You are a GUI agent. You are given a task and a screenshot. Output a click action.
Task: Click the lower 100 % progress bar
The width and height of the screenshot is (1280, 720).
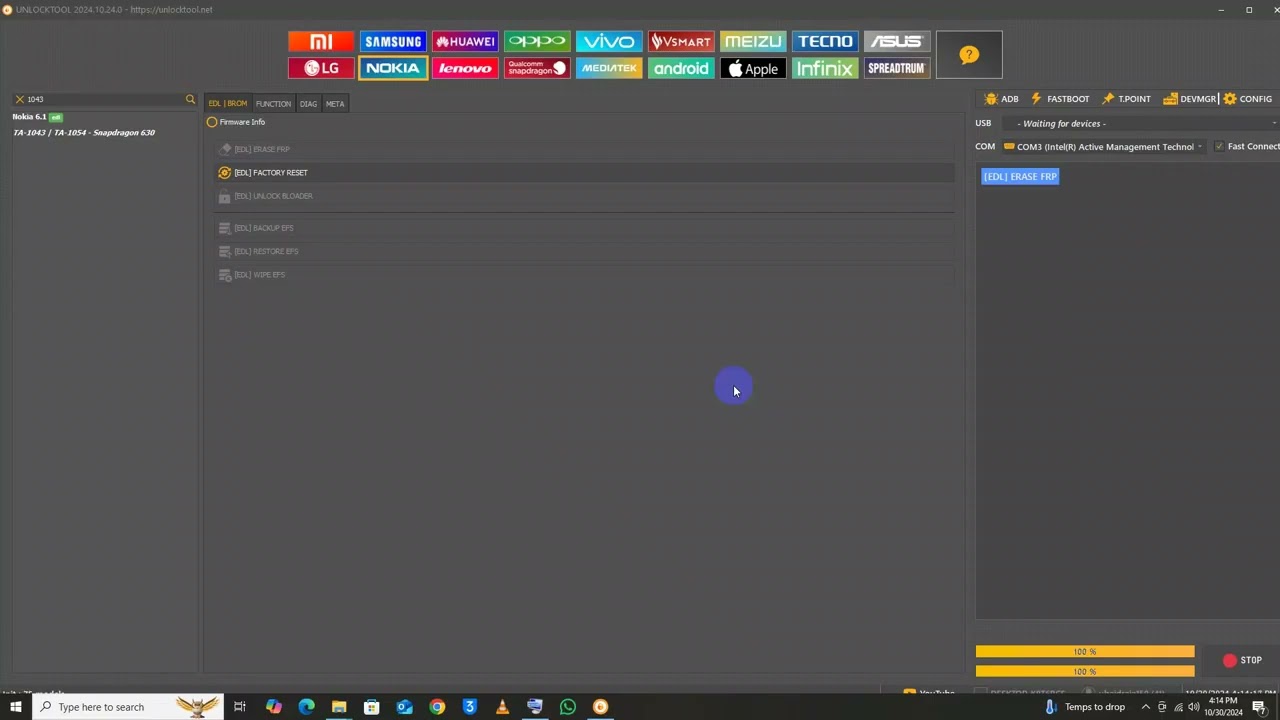(1085, 671)
